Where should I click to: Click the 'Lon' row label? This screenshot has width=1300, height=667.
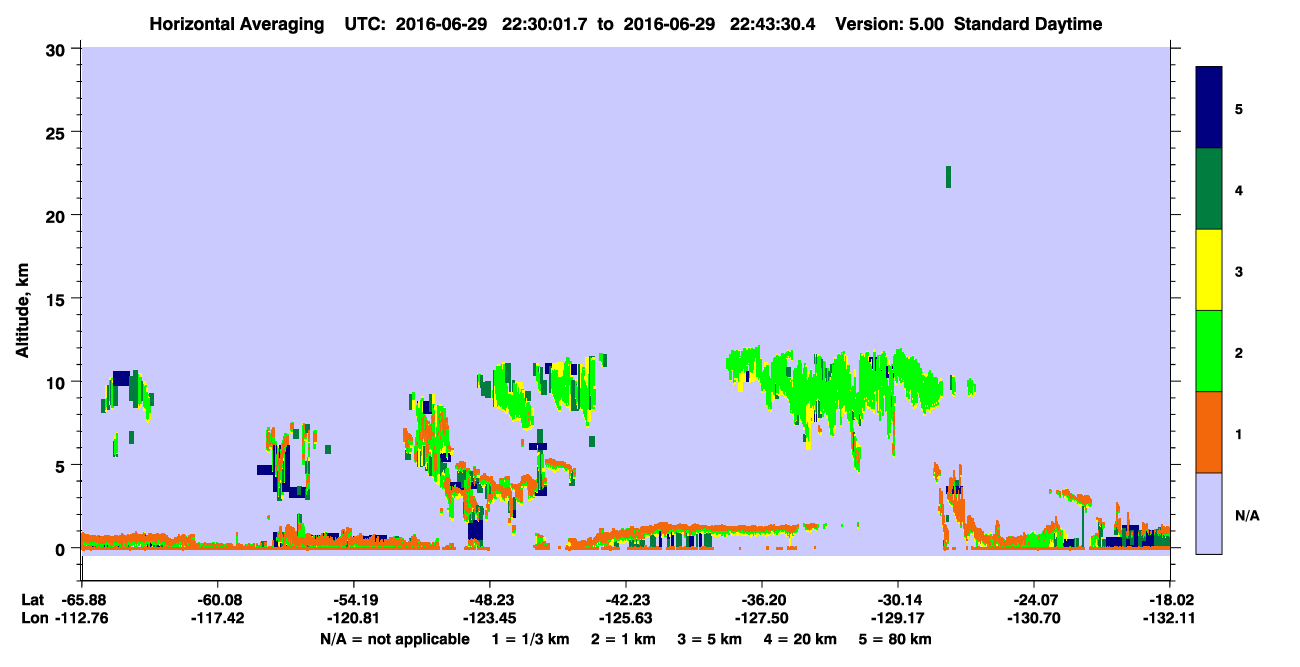[x=33, y=619]
